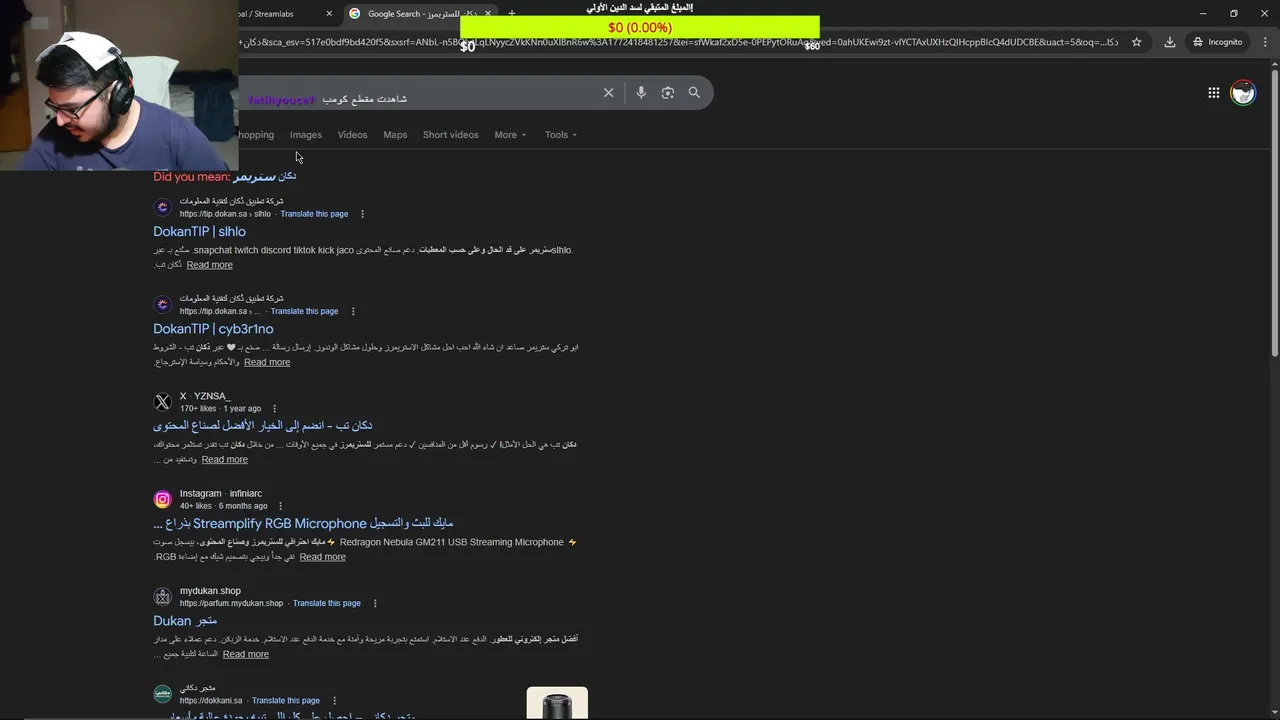The width and height of the screenshot is (1280, 720).
Task: Click the favicon beside DokanTIP cyb3r1no result
Action: (x=162, y=304)
